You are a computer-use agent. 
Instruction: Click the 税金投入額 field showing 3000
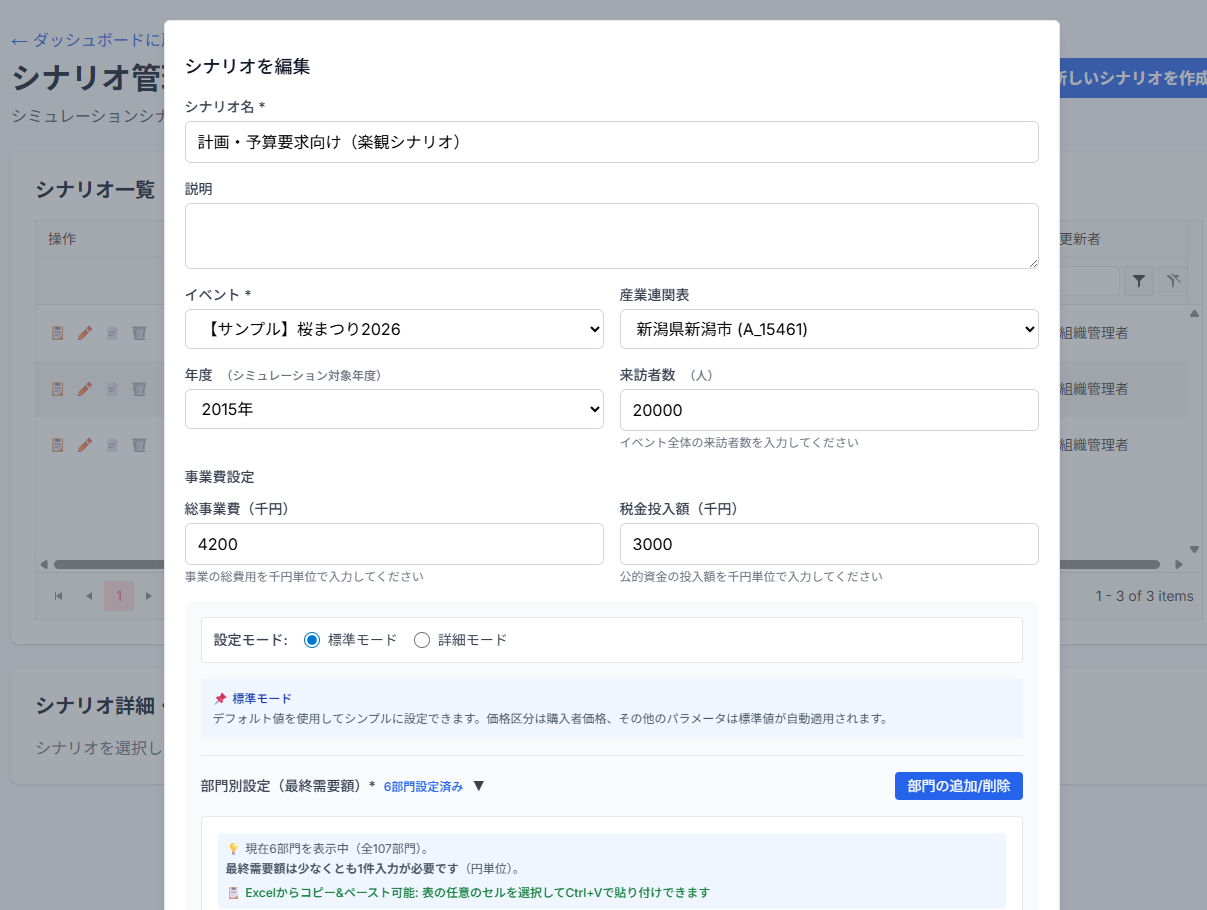pyautogui.click(x=829, y=544)
